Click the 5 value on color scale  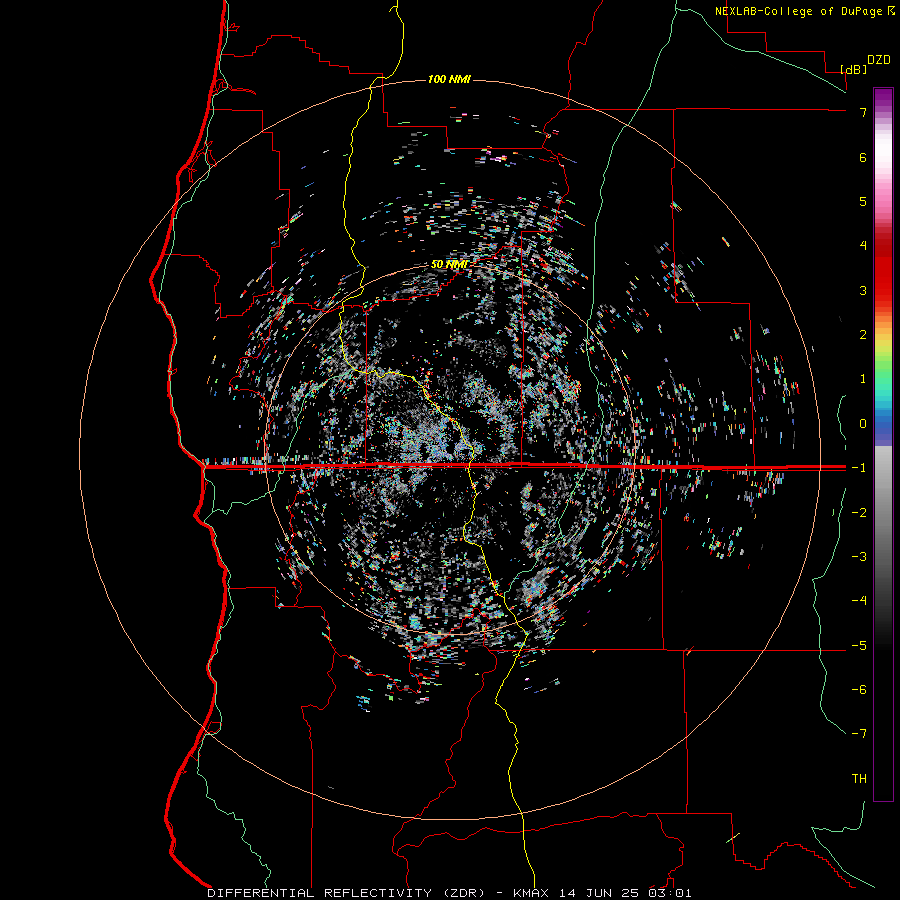(863, 201)
